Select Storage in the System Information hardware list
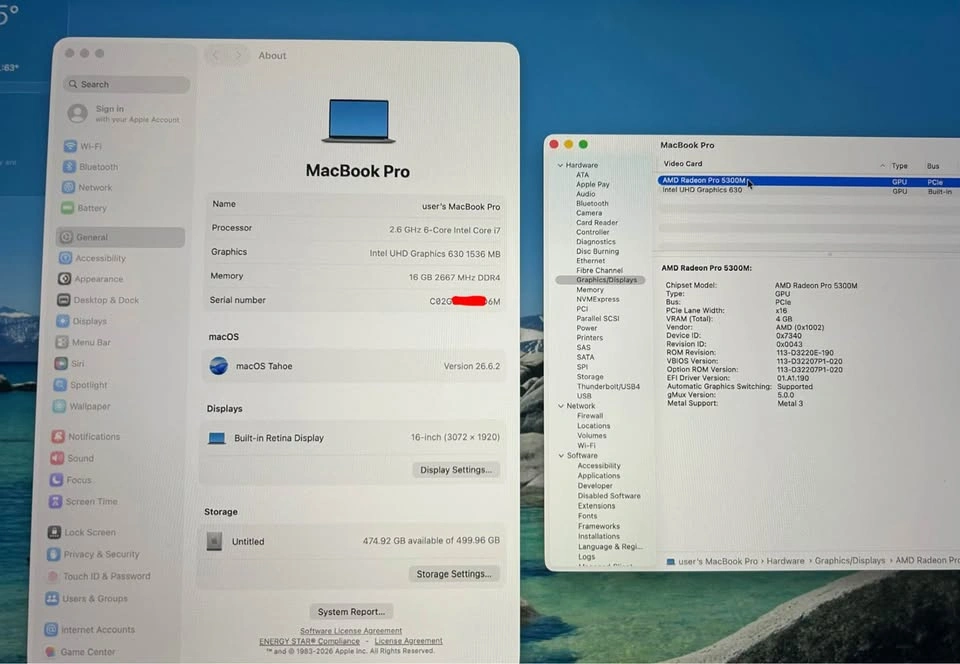 tap(590, 377)
